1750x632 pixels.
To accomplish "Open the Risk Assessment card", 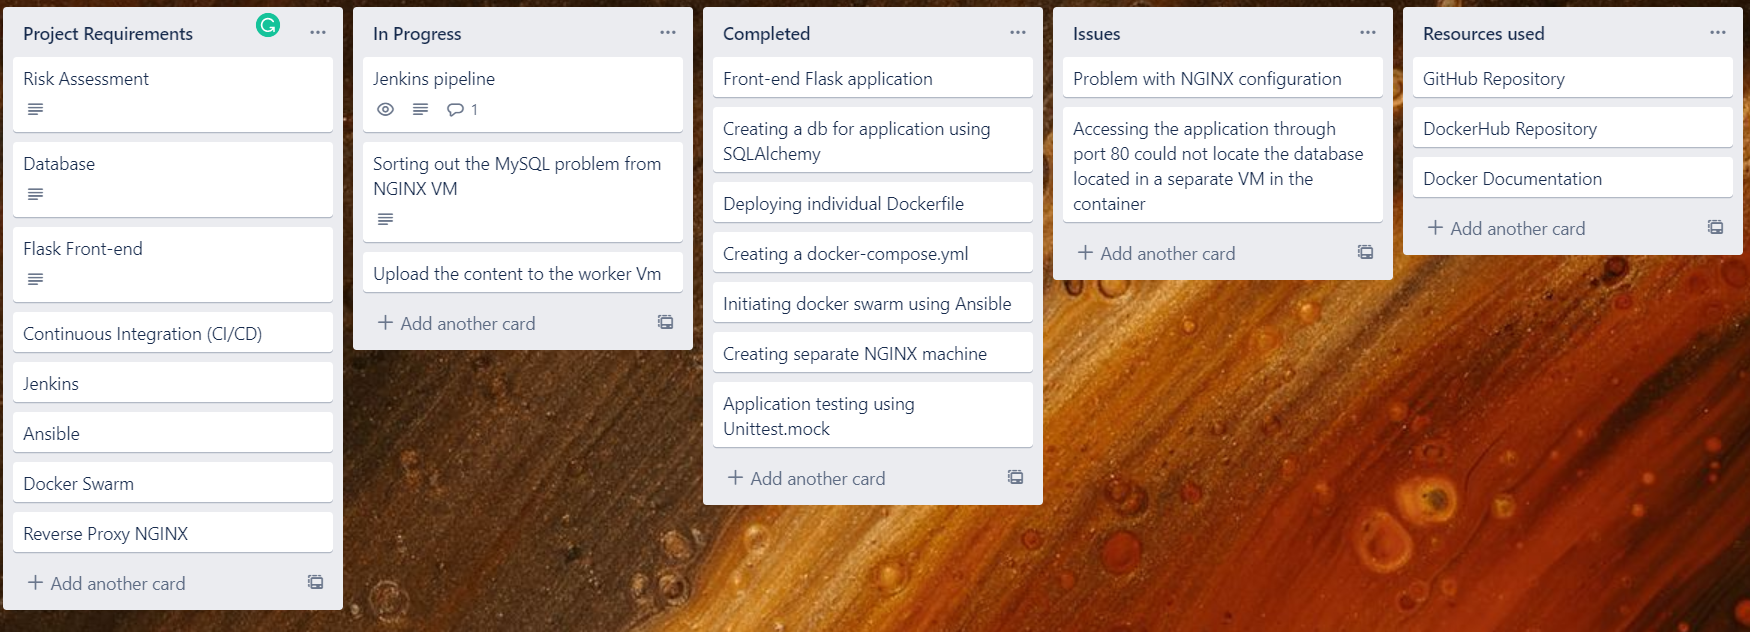I will [173, 94].
